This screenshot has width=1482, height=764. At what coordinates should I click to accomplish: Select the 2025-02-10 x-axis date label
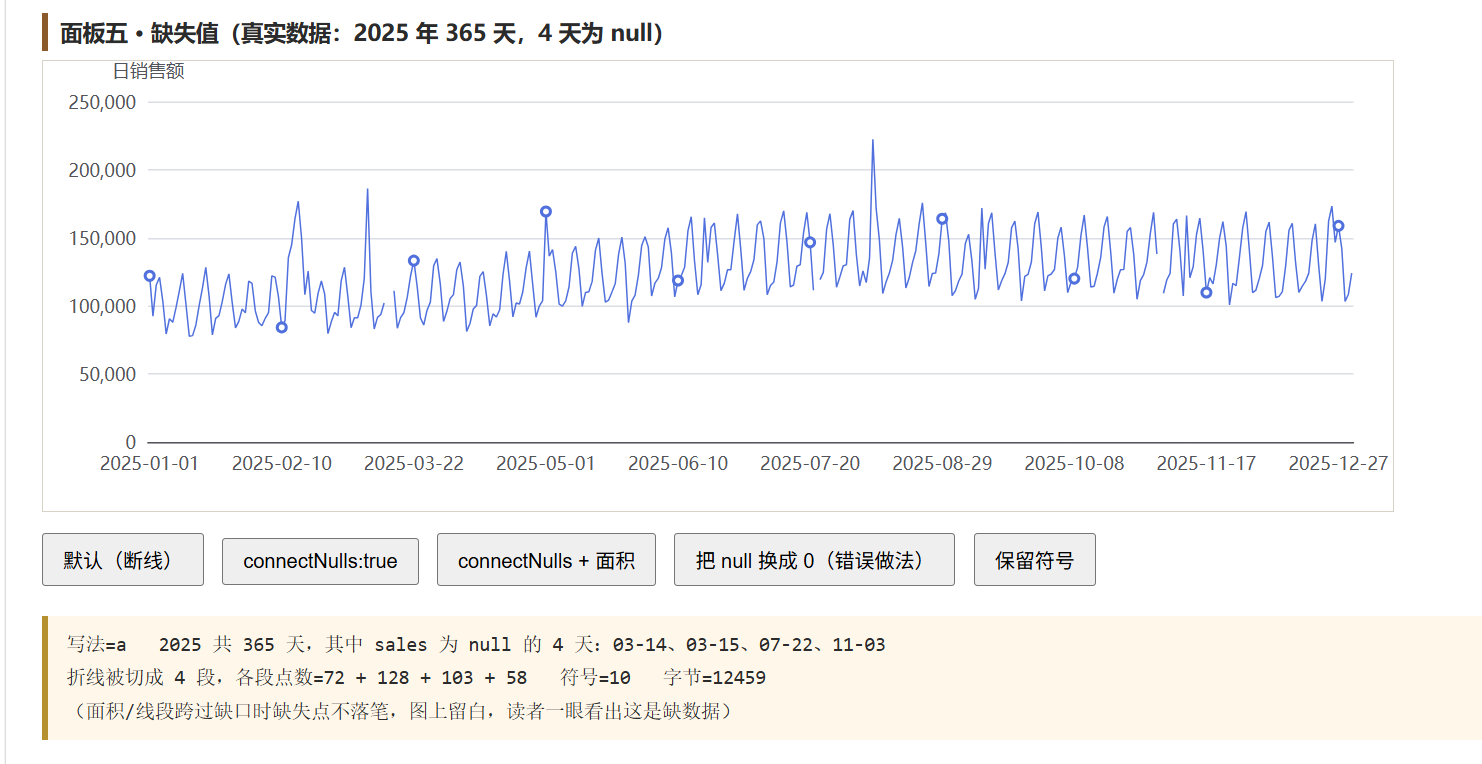pyautogui.click(x=282, y=464)
